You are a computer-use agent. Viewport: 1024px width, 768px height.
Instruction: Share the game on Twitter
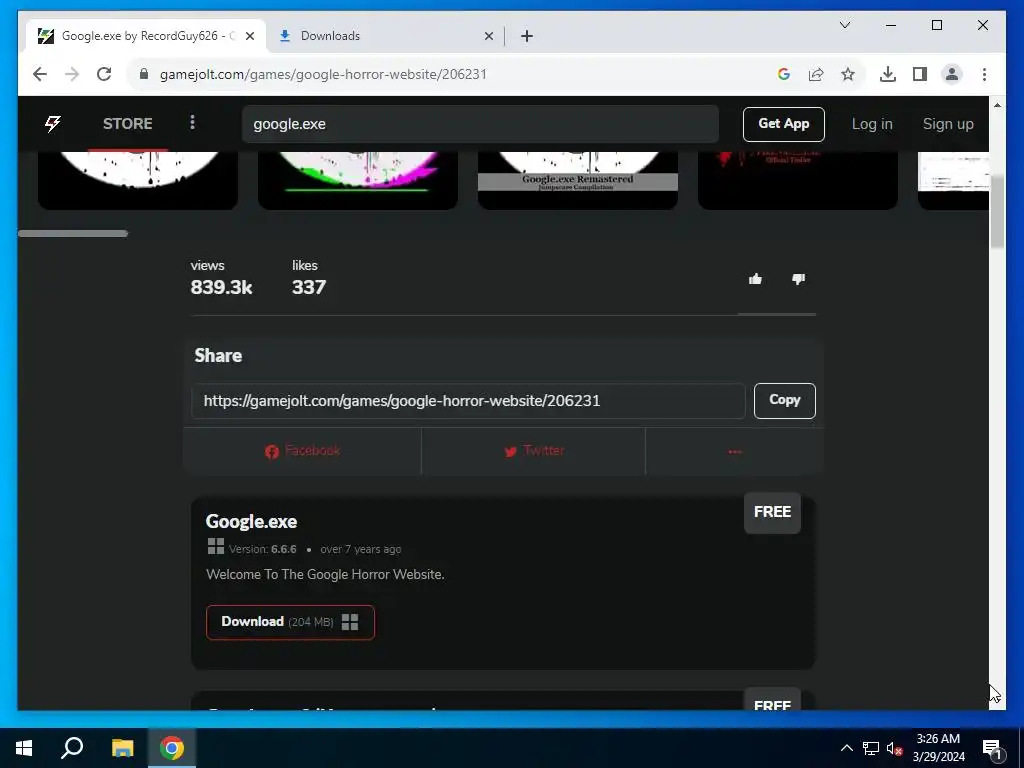(x=534, y=451)
